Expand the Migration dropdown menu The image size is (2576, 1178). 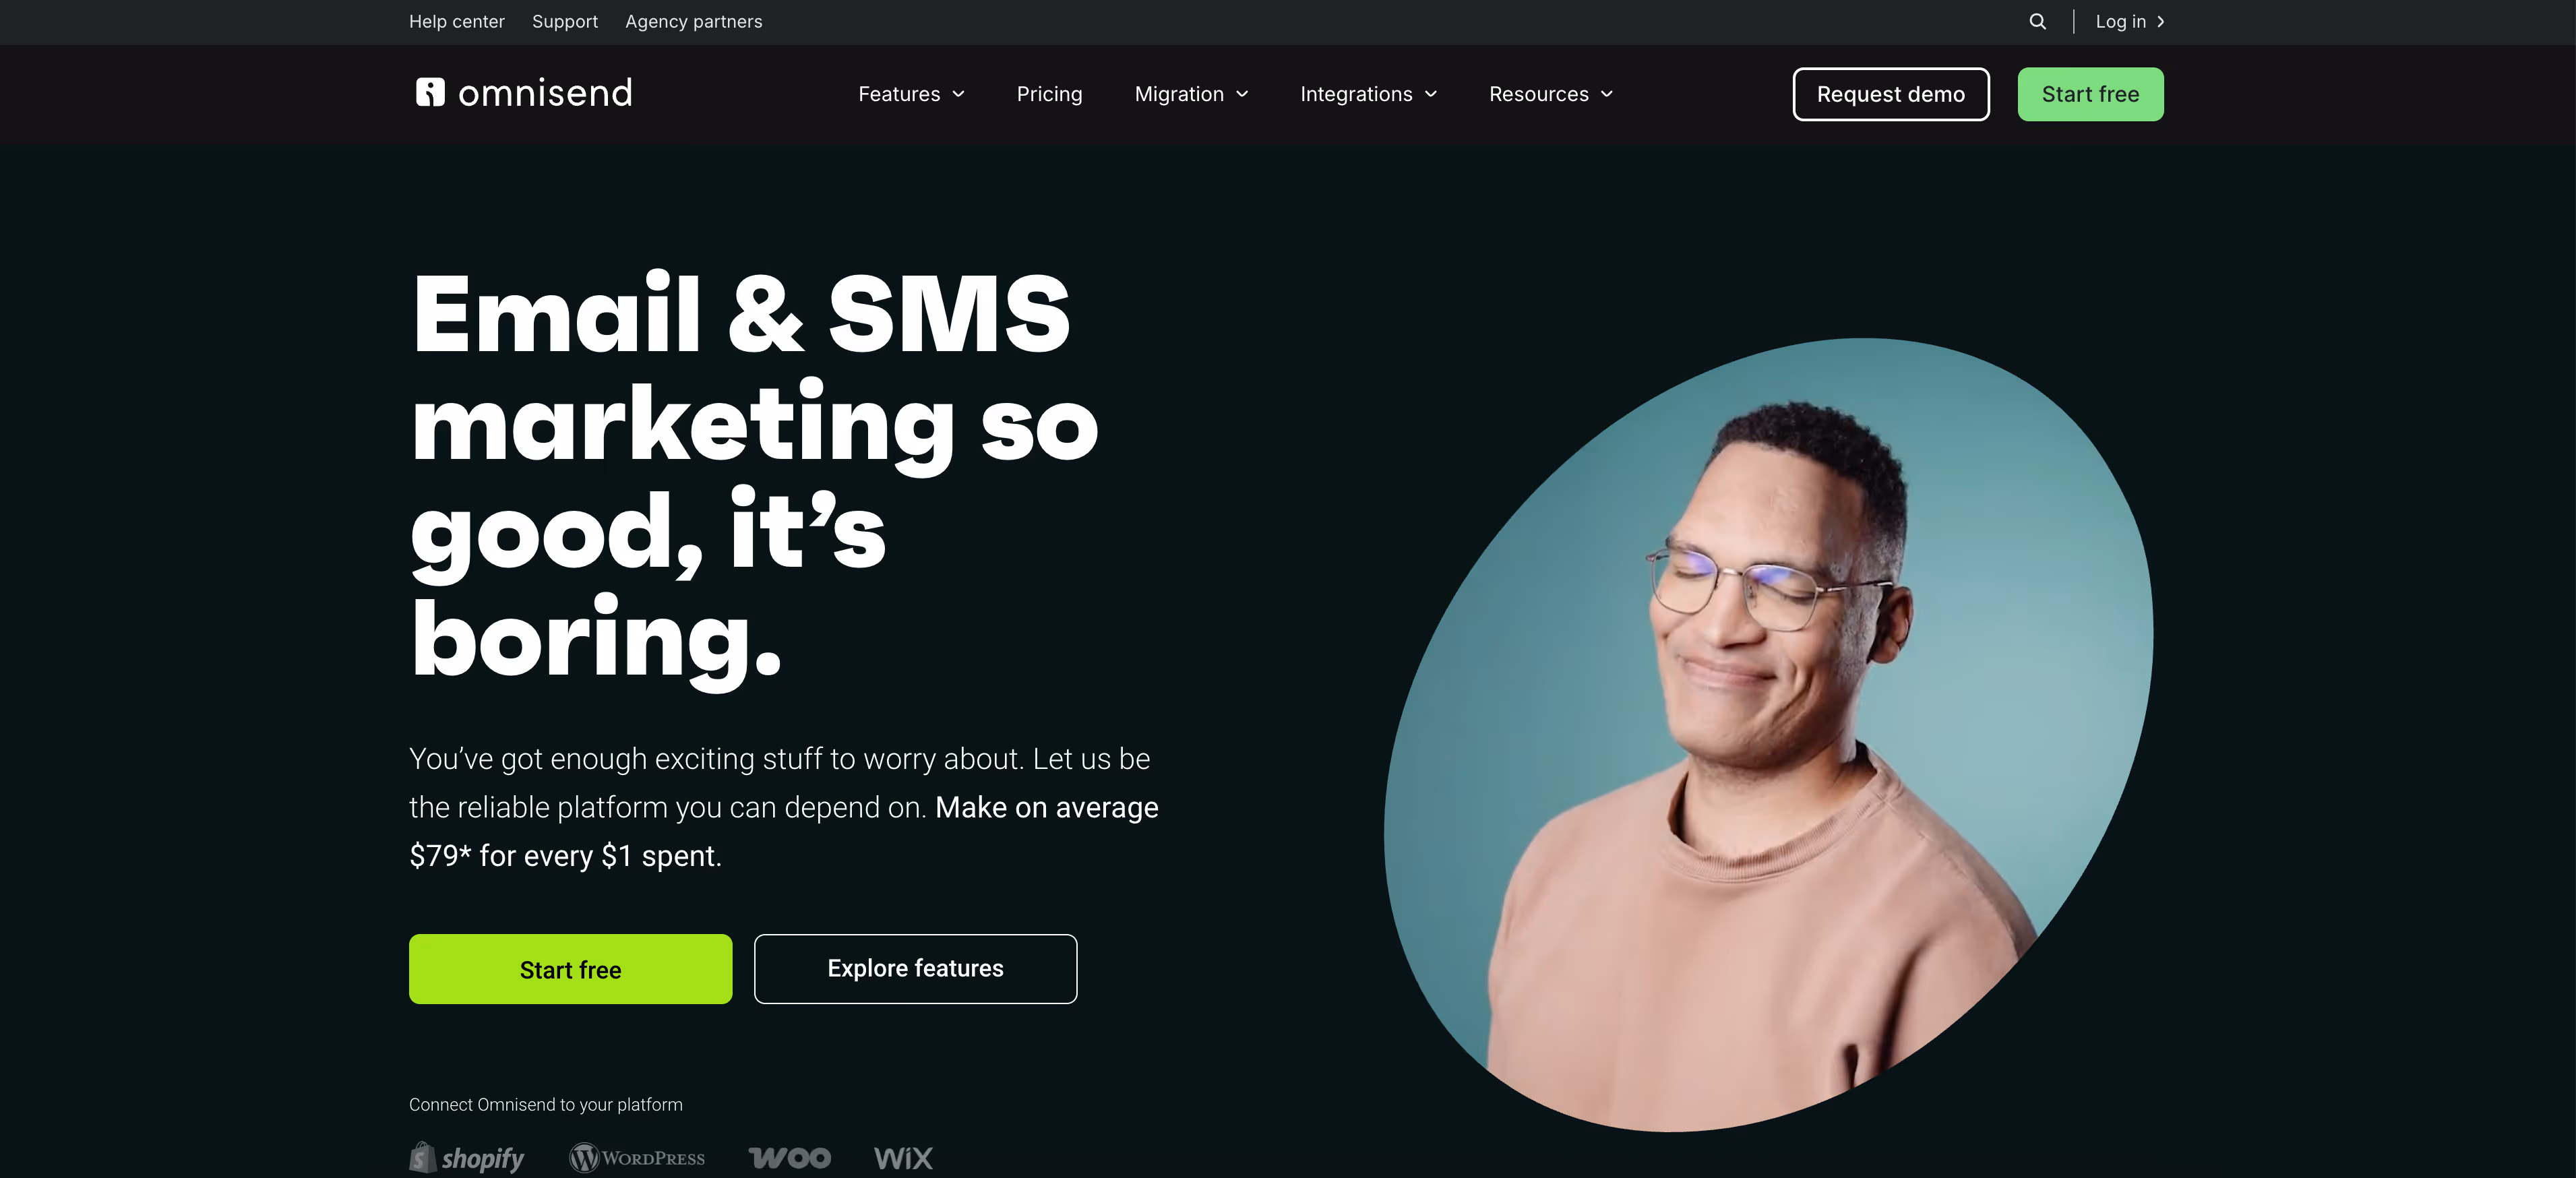pyautogui.click(x=1191, y=94)
